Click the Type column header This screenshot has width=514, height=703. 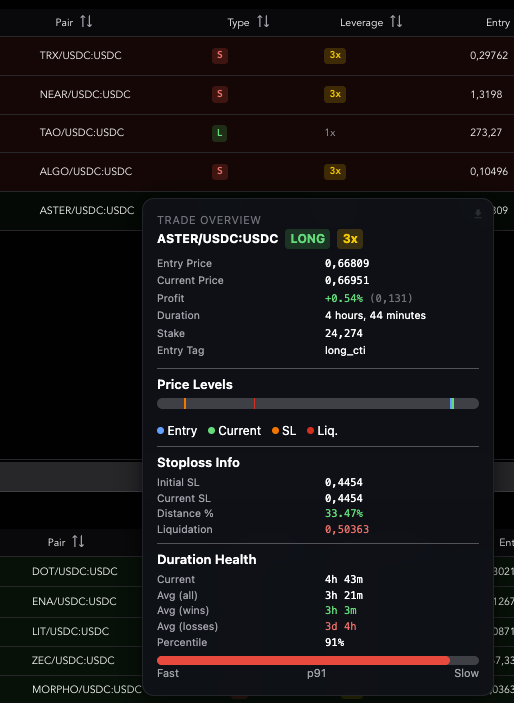238,22
